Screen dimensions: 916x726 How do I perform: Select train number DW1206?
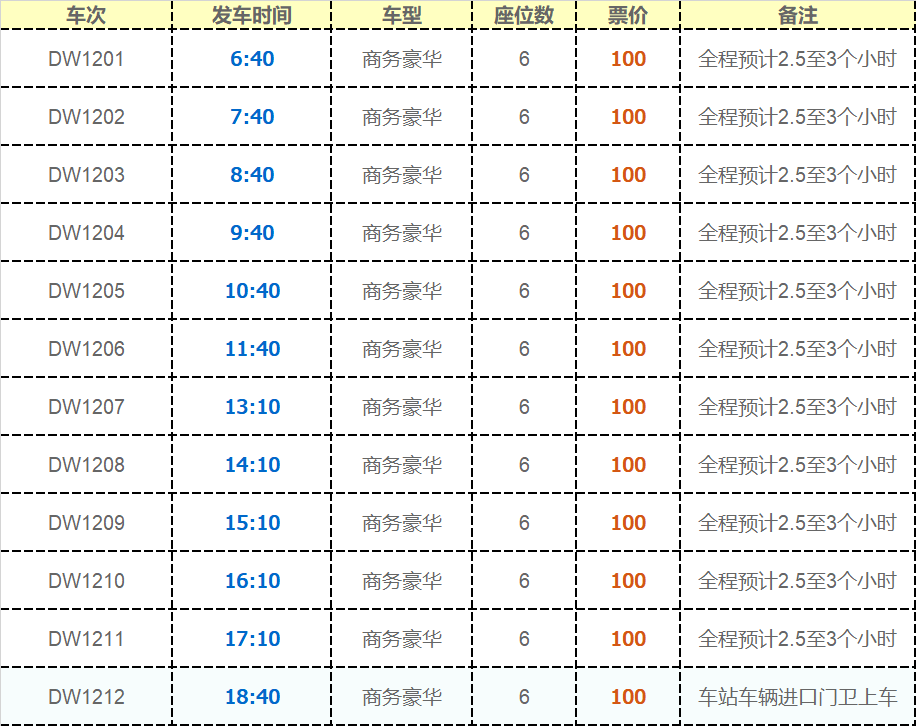86,349
